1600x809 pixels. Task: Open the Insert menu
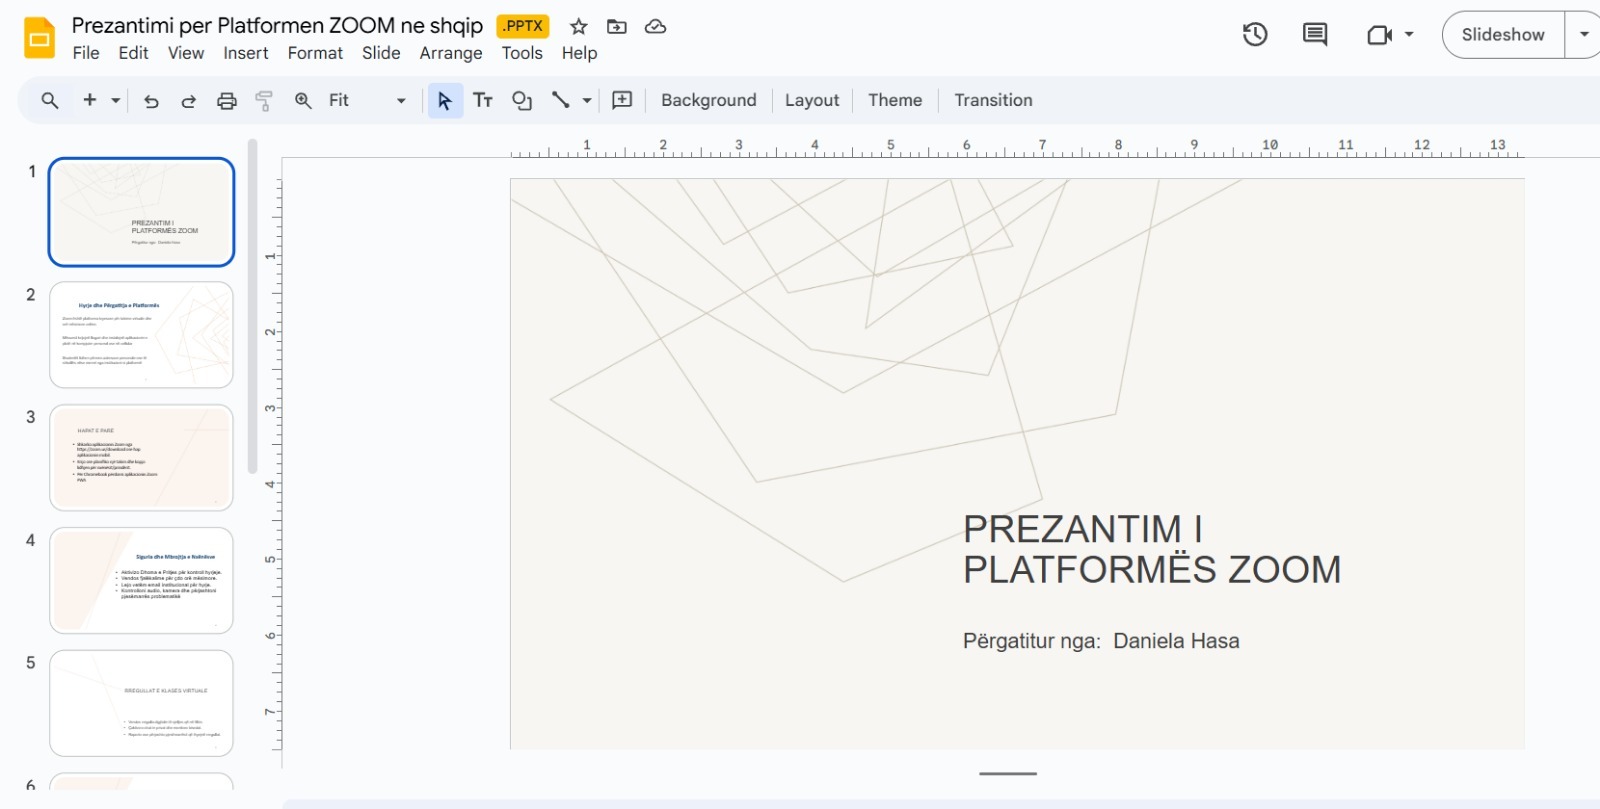[245, 53]
